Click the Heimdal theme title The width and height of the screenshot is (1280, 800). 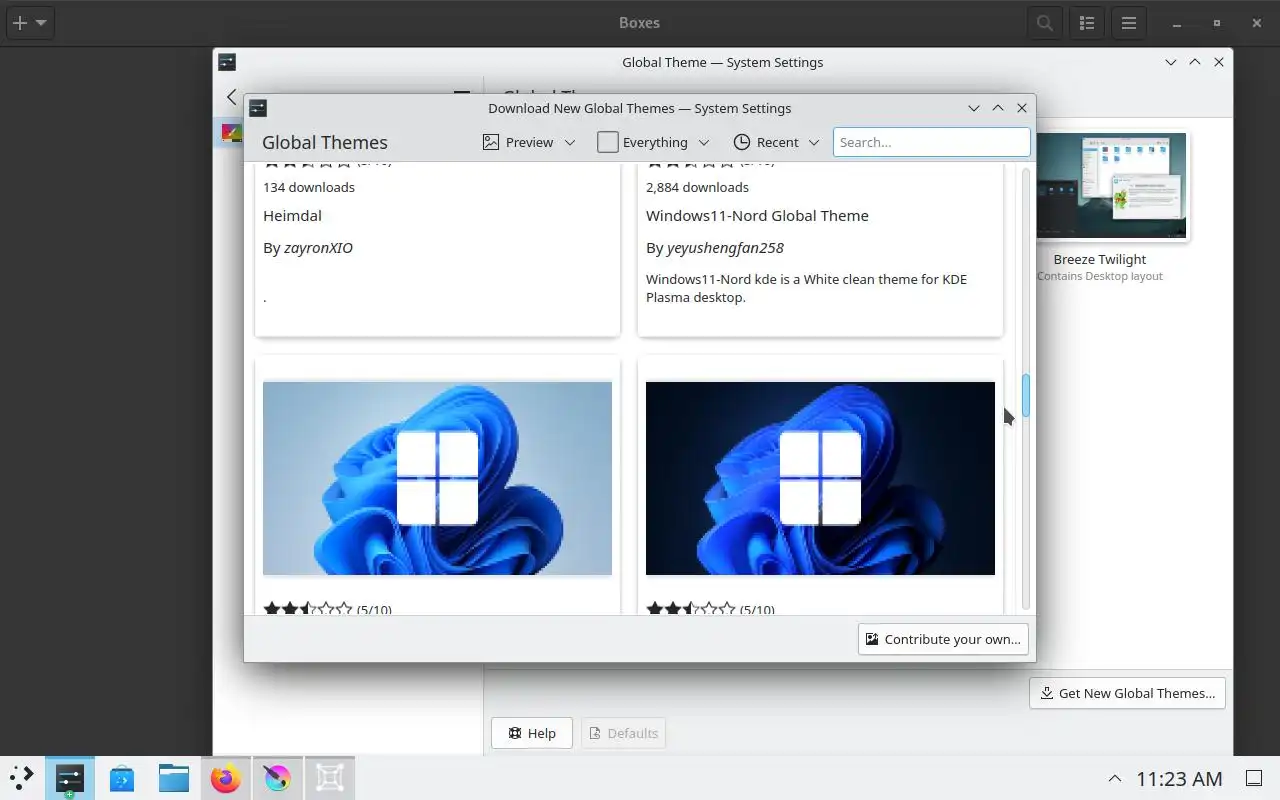coord(292,215)
